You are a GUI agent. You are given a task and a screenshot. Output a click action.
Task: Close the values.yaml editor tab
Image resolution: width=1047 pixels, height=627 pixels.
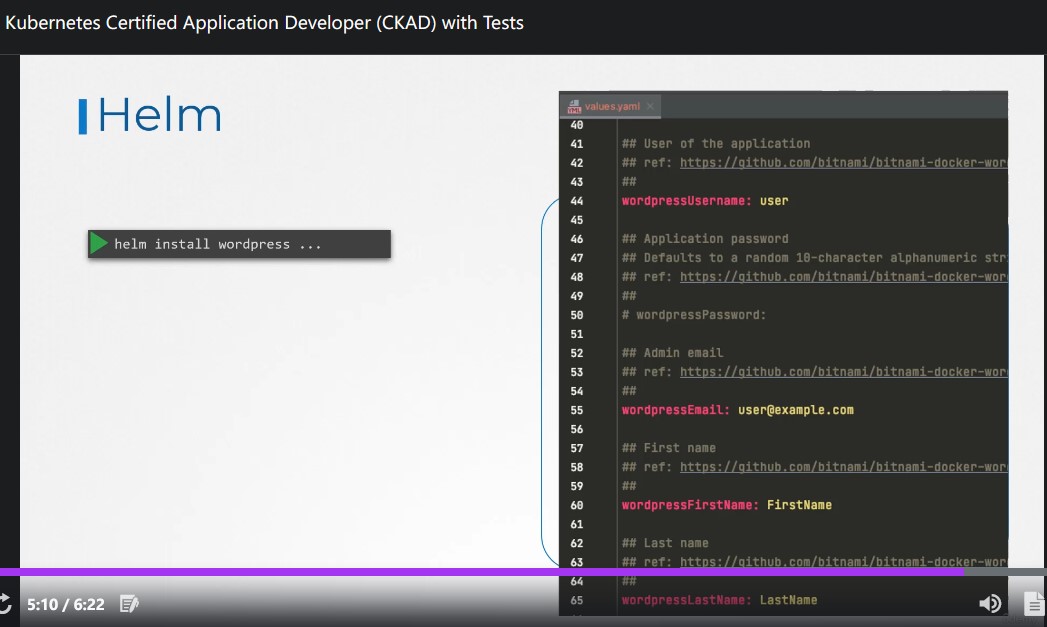pyautogui.click(x=650, y=106)
